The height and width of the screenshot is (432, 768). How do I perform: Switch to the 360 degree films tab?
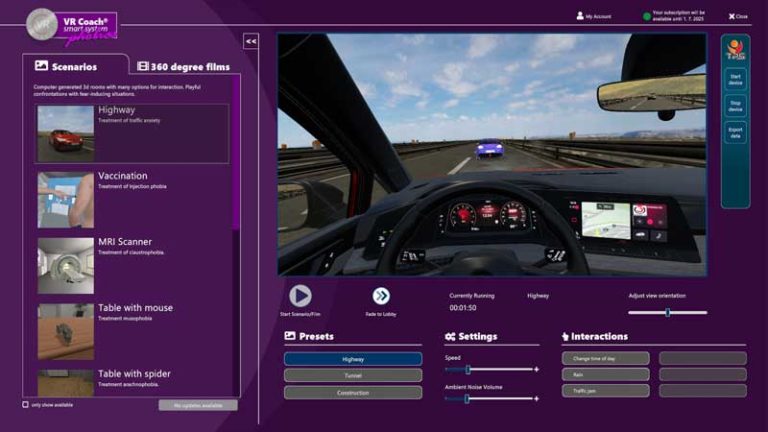tap(184, 67)
